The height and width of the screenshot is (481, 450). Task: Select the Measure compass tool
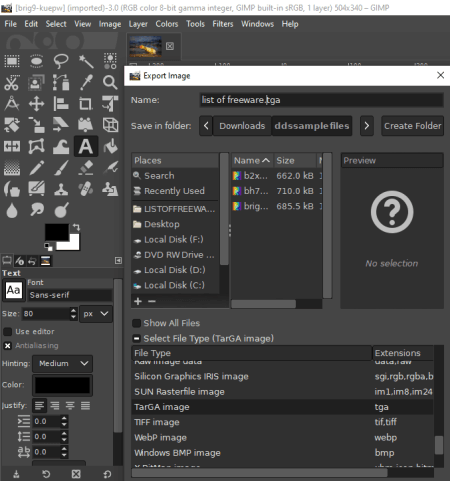(x=12, y=104)
